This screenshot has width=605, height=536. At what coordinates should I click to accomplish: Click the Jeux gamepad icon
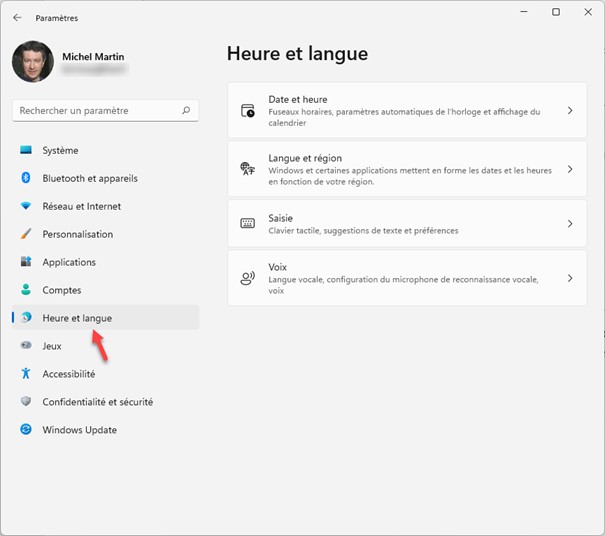(27, 347)
